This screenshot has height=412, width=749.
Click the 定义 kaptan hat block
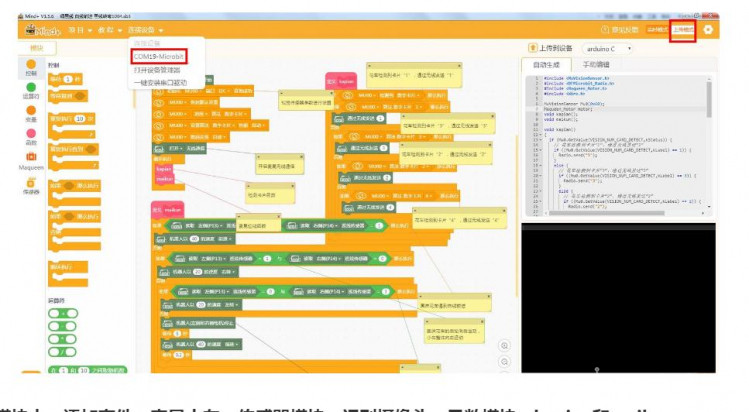tap(341, 81)
